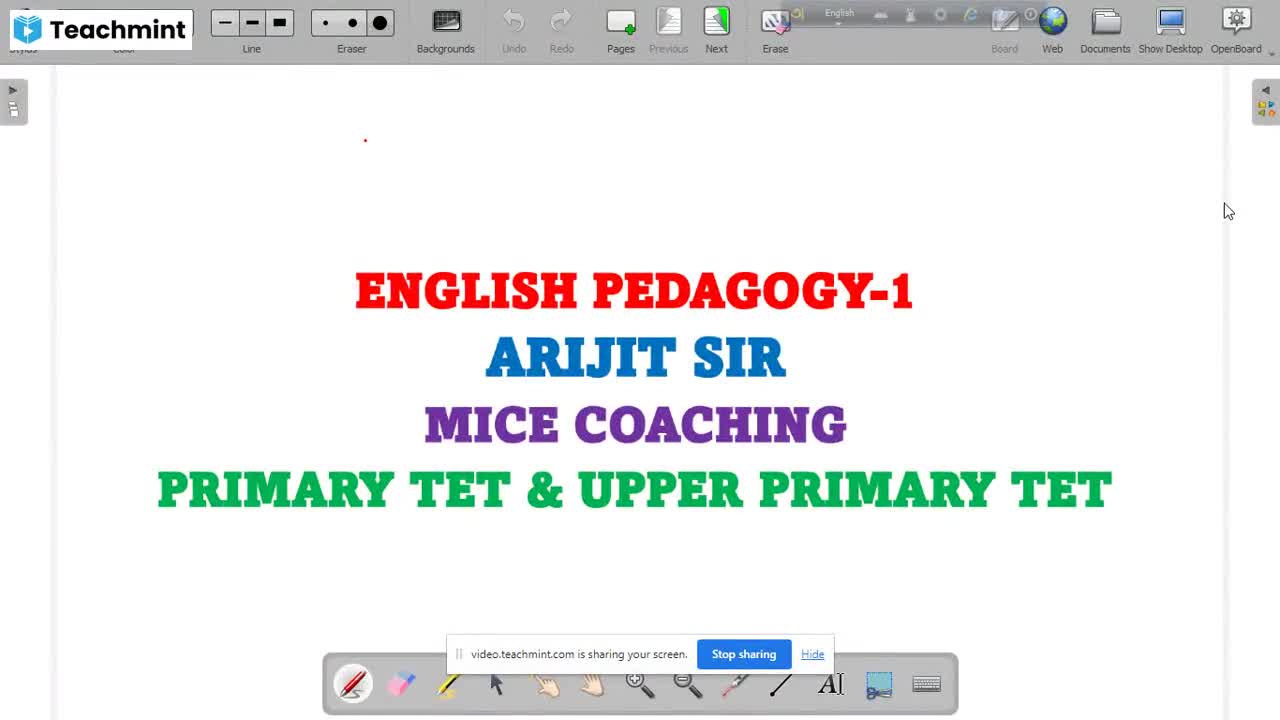Screen dimensions: 1280x720
Task: Choose the open-hand scroll page tool
Action: click(592, 684)
